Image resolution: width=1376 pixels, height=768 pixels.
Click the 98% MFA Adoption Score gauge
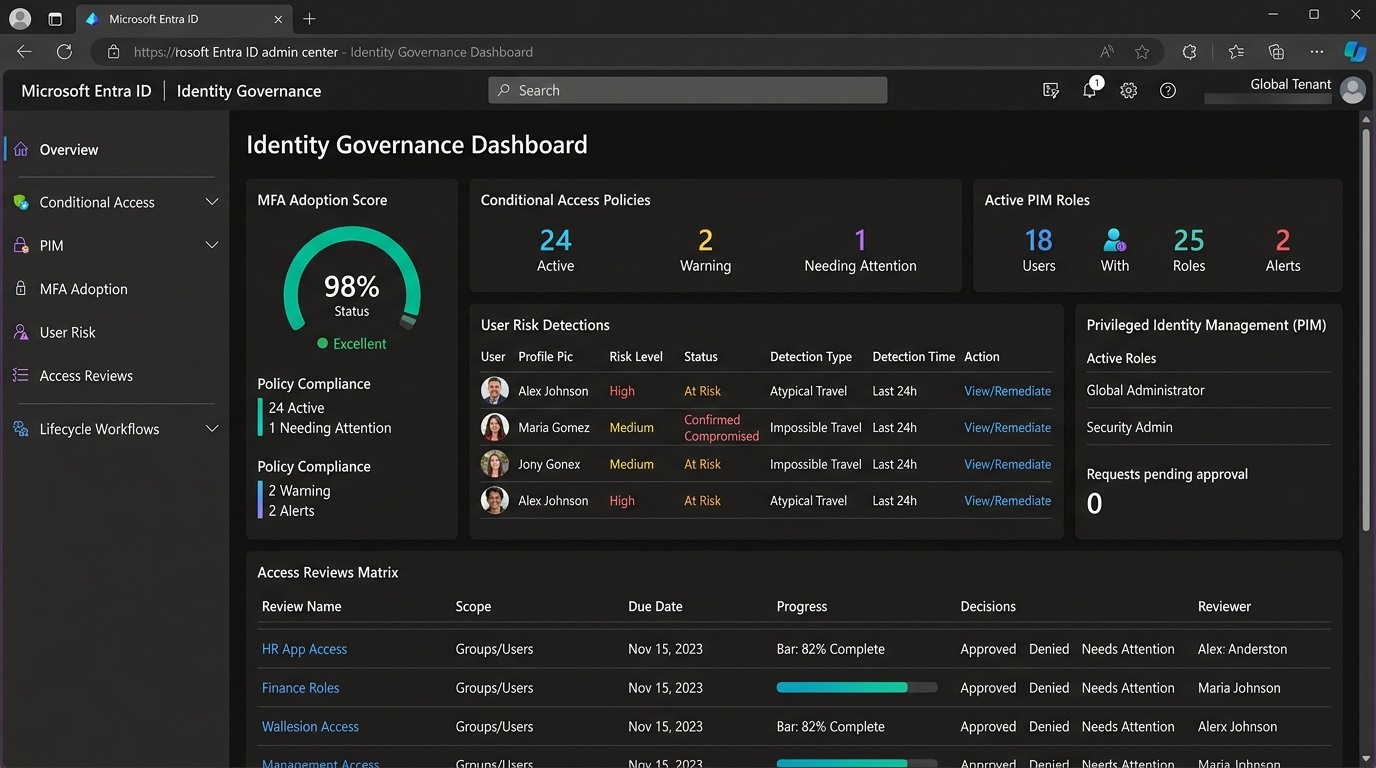(x=352, y=280)
